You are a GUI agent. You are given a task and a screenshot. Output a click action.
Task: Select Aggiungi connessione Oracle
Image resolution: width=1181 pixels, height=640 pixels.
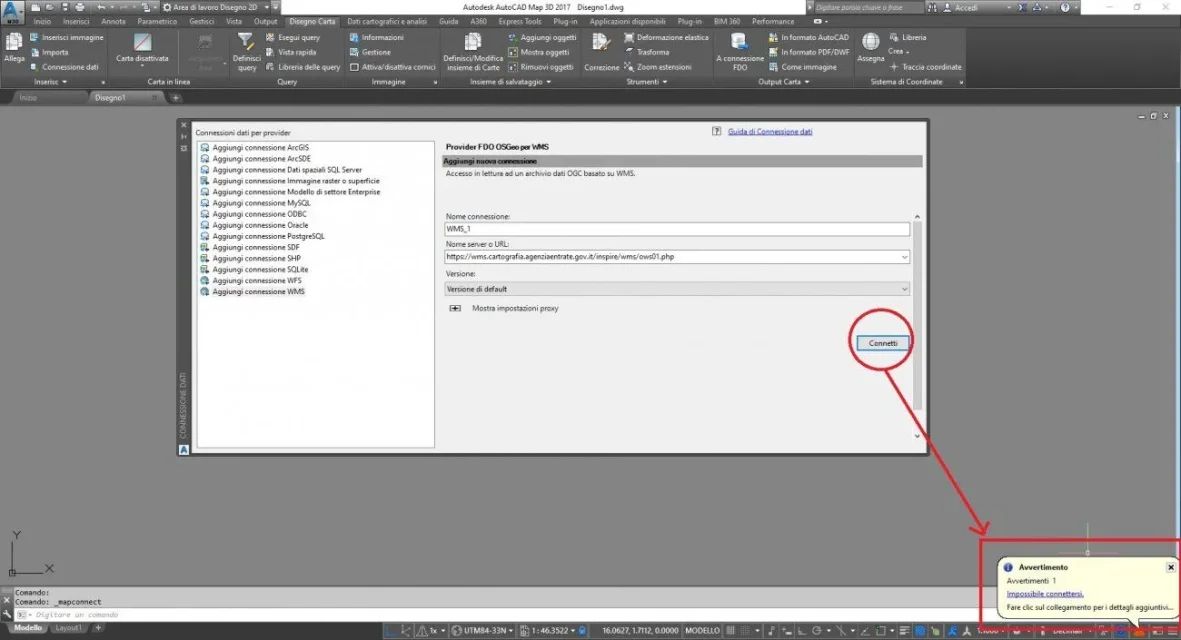[x=260, y=225]
